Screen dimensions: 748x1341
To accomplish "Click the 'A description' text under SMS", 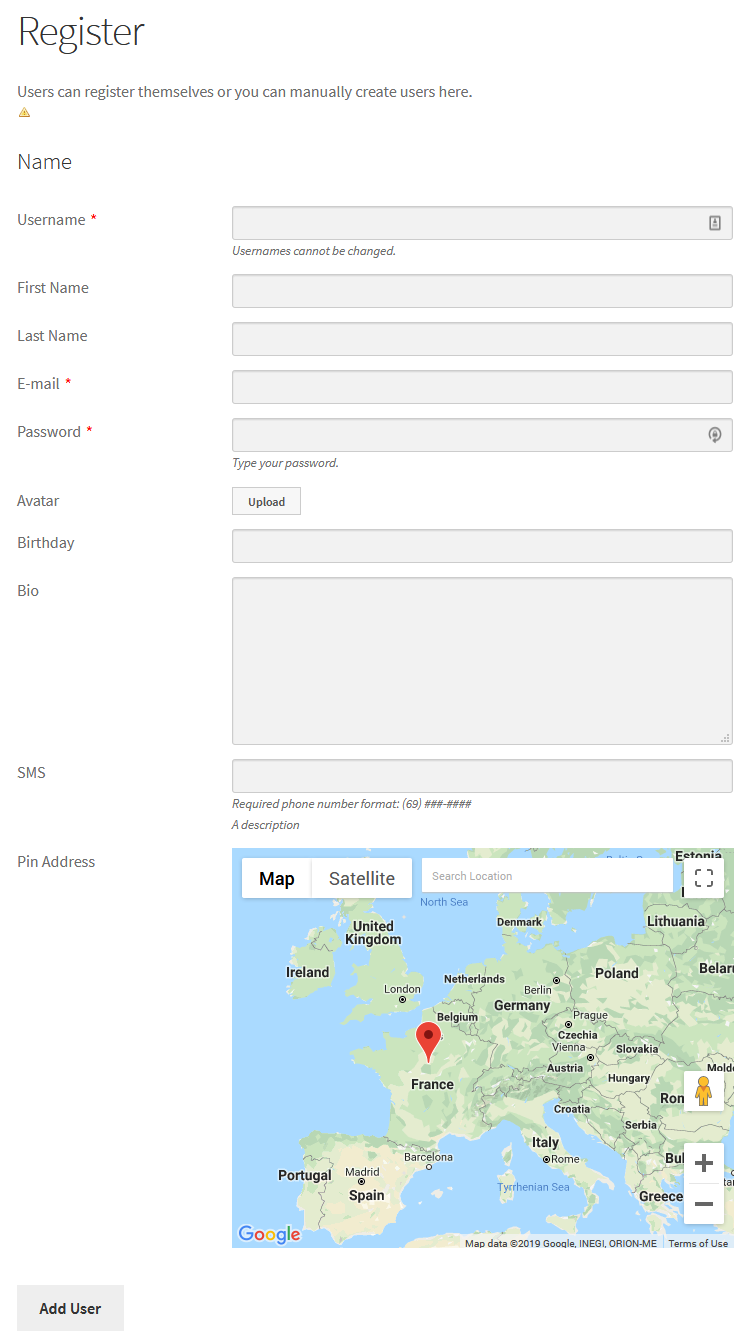I will pyautogui.click(x=265, y=825).
